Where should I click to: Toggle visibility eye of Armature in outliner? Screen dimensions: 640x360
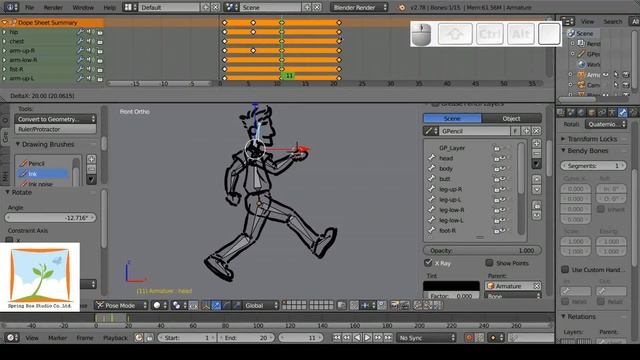606,75
